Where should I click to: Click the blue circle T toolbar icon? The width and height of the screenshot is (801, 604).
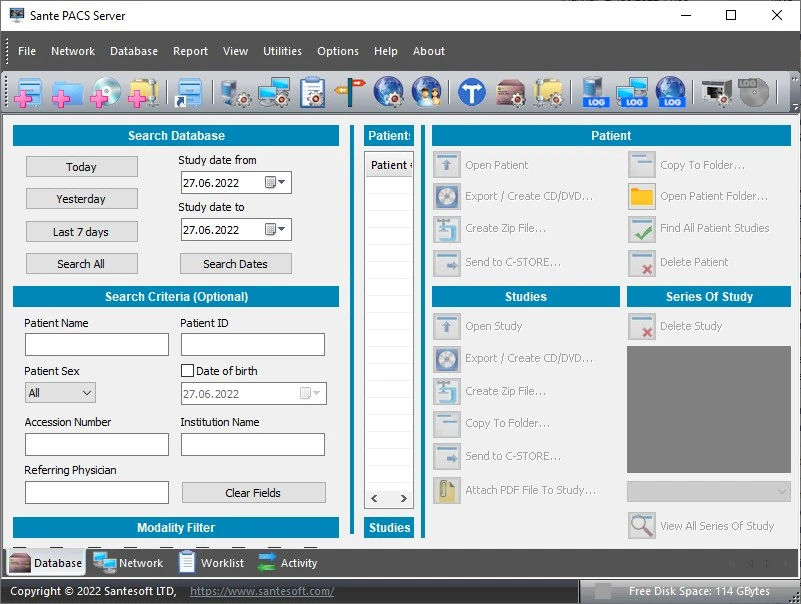click(472, 92)
